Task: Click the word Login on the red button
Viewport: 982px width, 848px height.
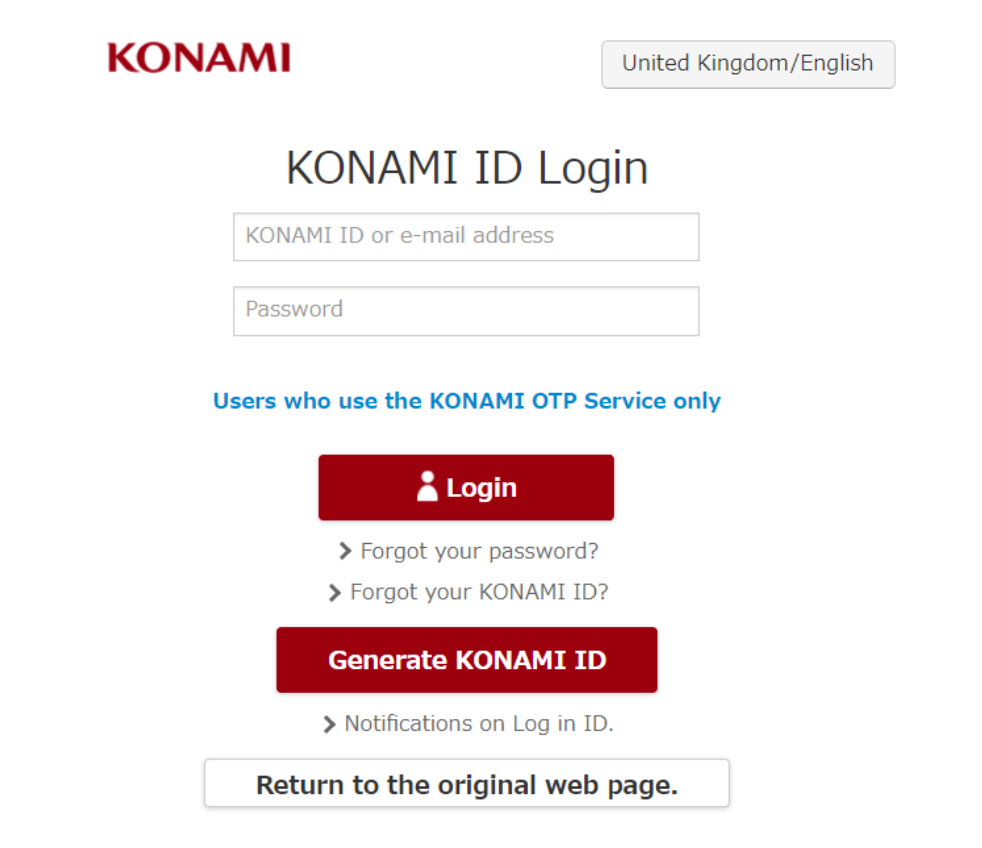Action: point(481,488)
